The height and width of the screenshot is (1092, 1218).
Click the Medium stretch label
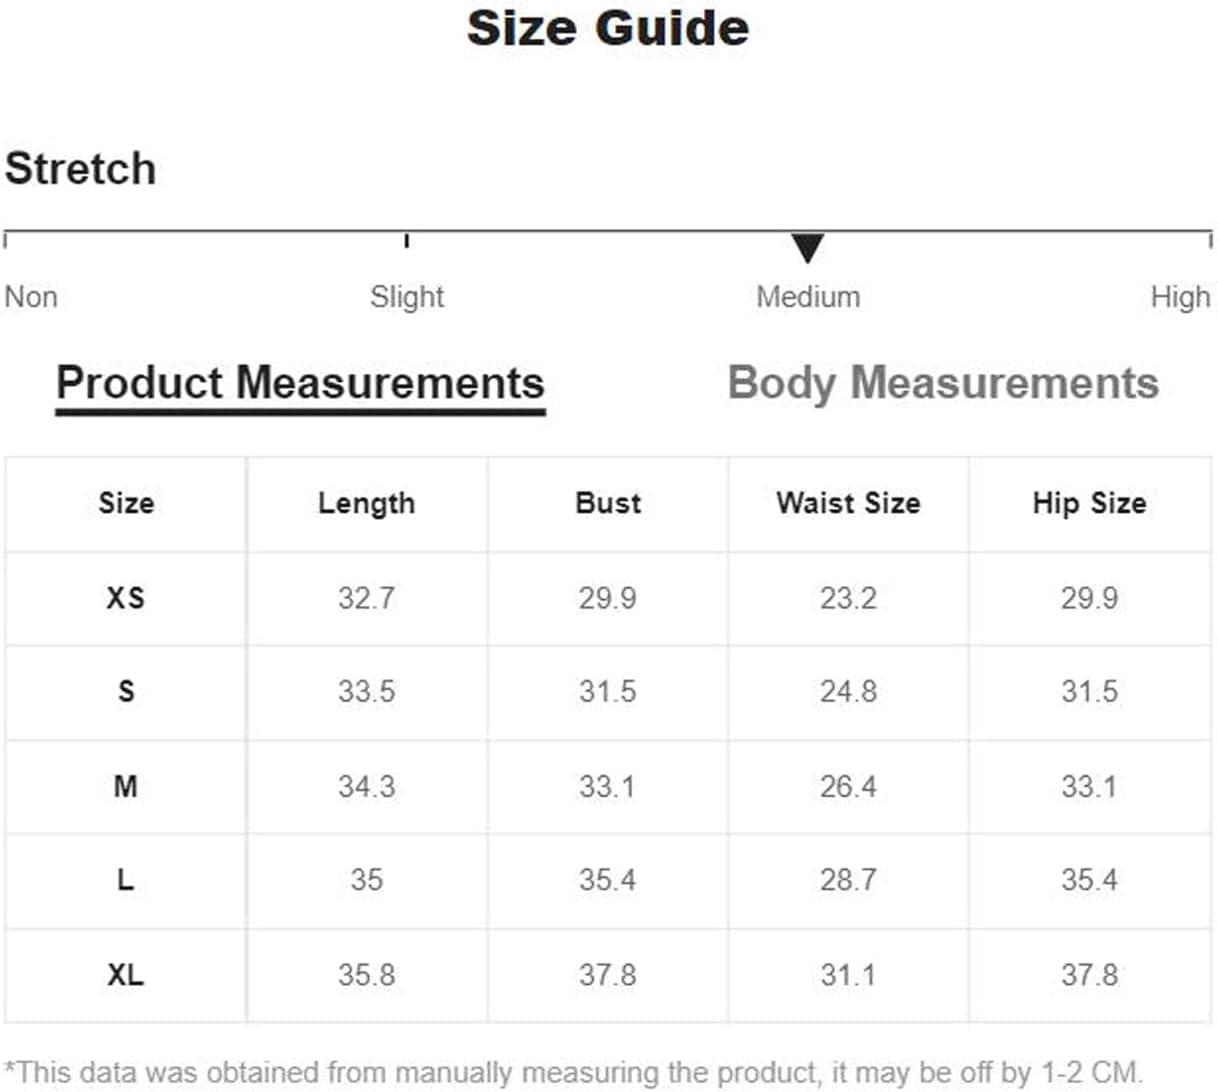[808, 296]
